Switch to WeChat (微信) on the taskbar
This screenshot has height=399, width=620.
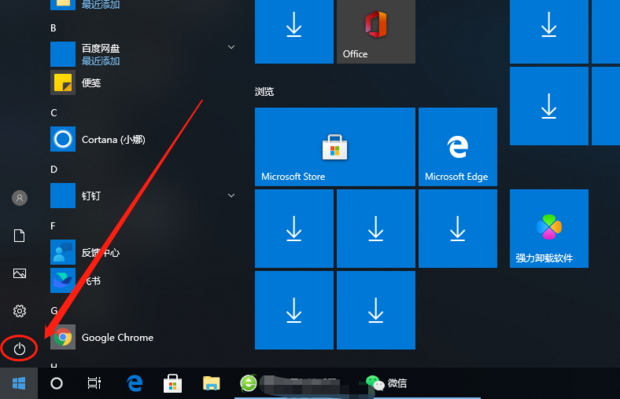coord(386,383)
